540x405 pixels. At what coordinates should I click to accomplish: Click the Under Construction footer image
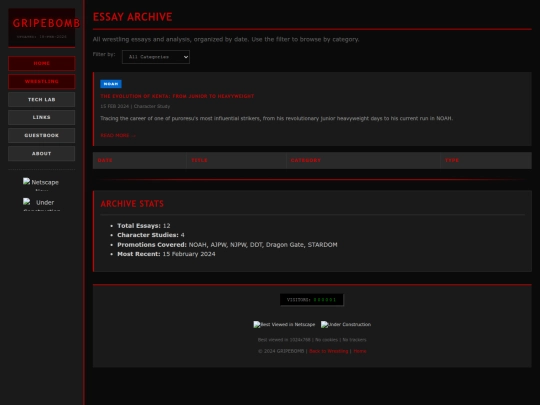coord(346,324)
